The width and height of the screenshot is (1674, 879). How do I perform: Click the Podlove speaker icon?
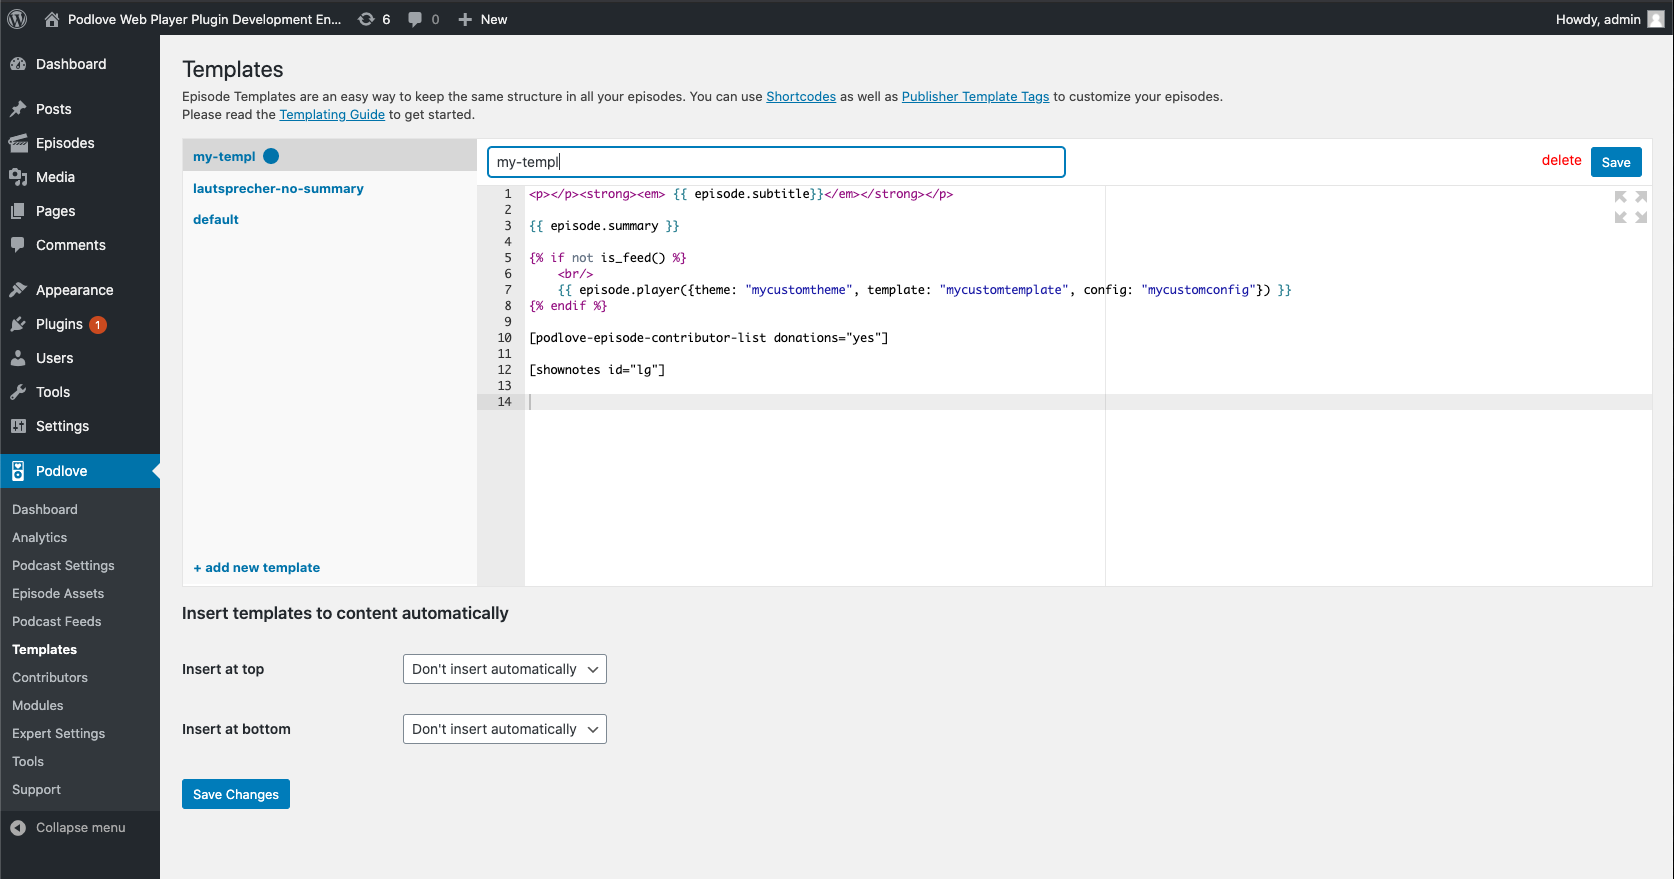[x=18, y=471]
